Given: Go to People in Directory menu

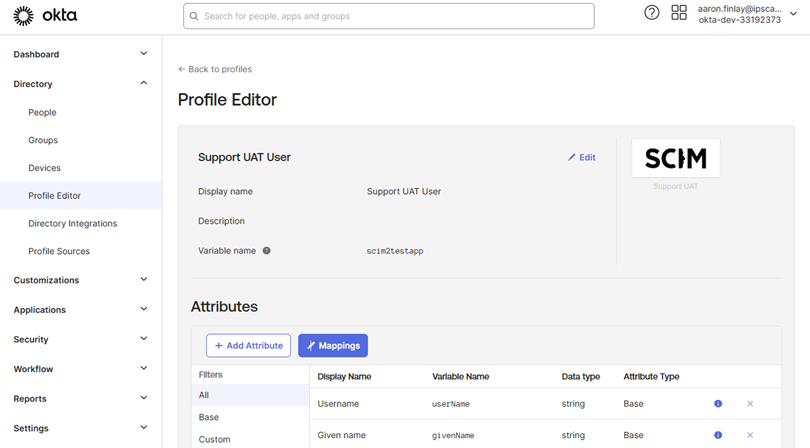Looking at the screenshot, I should tap(42, 113).
